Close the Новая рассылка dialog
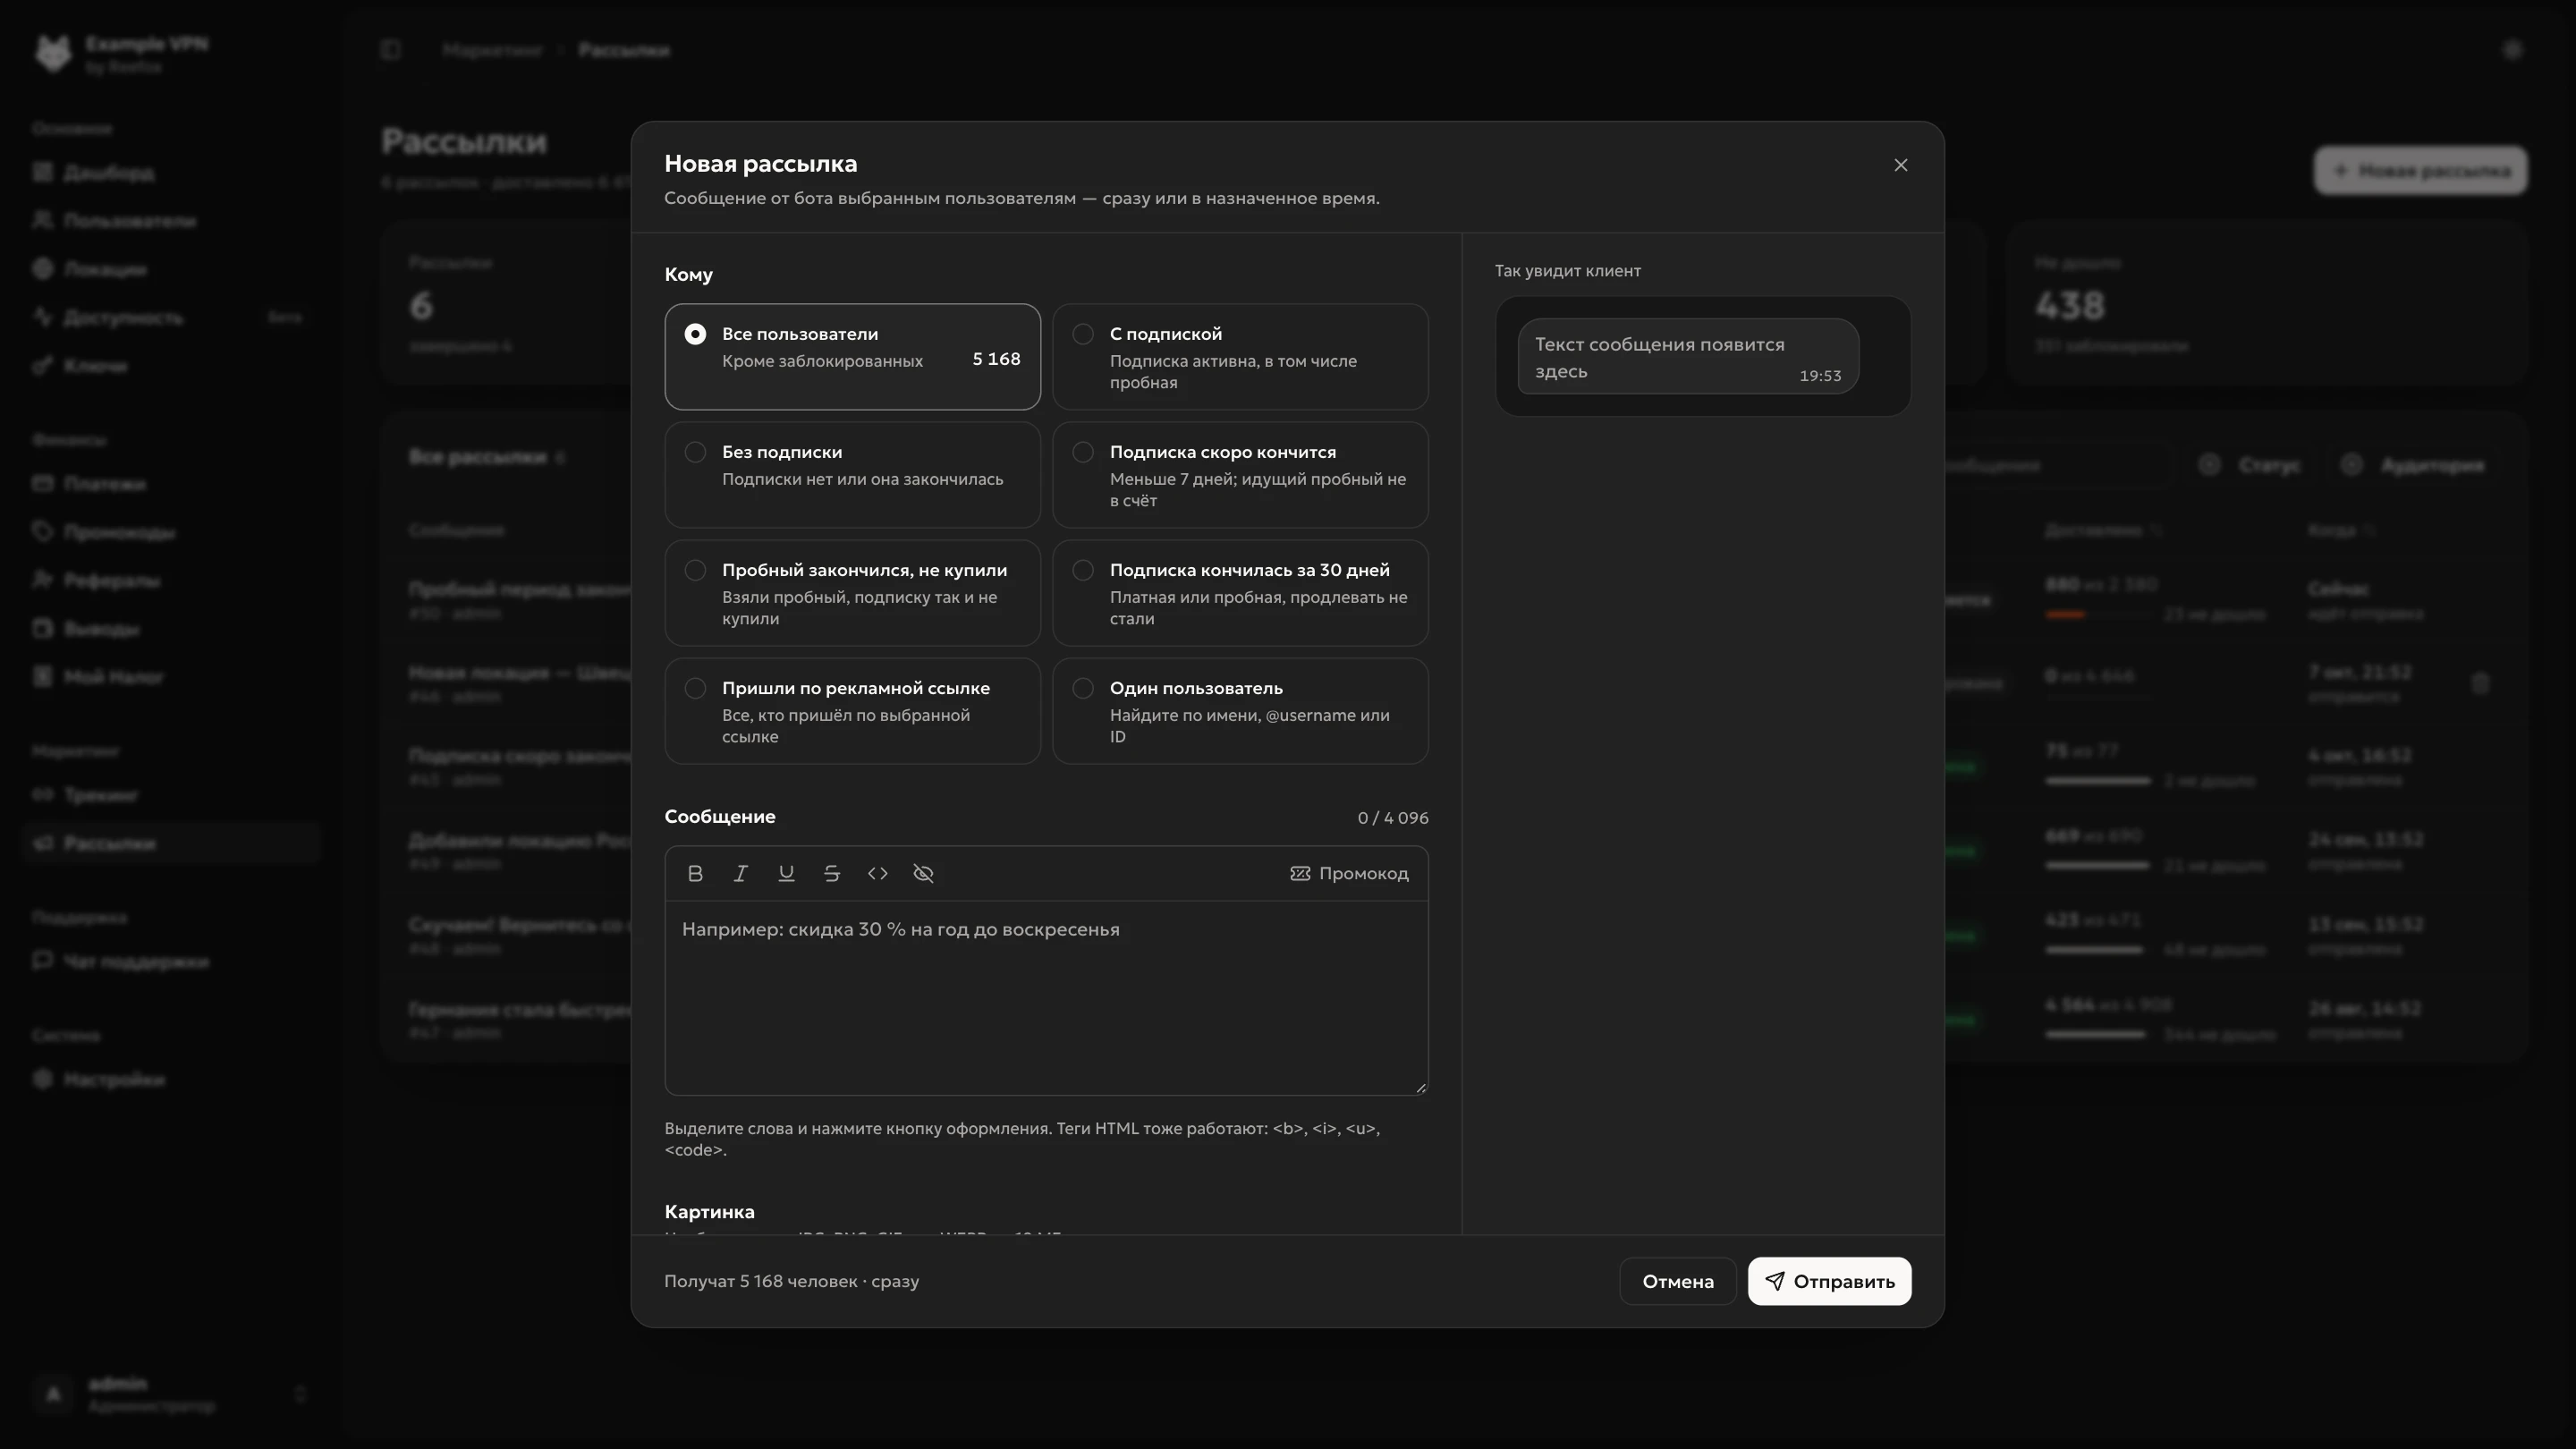 click(x=1901, y=165)
